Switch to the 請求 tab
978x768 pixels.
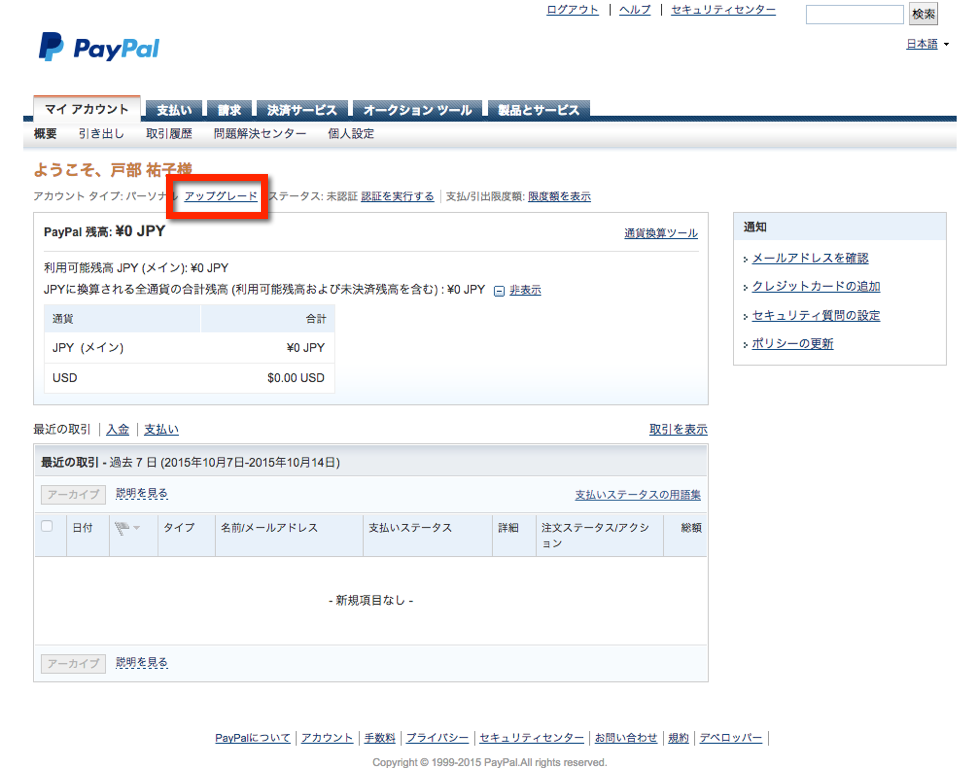click(x=229, y=110)
